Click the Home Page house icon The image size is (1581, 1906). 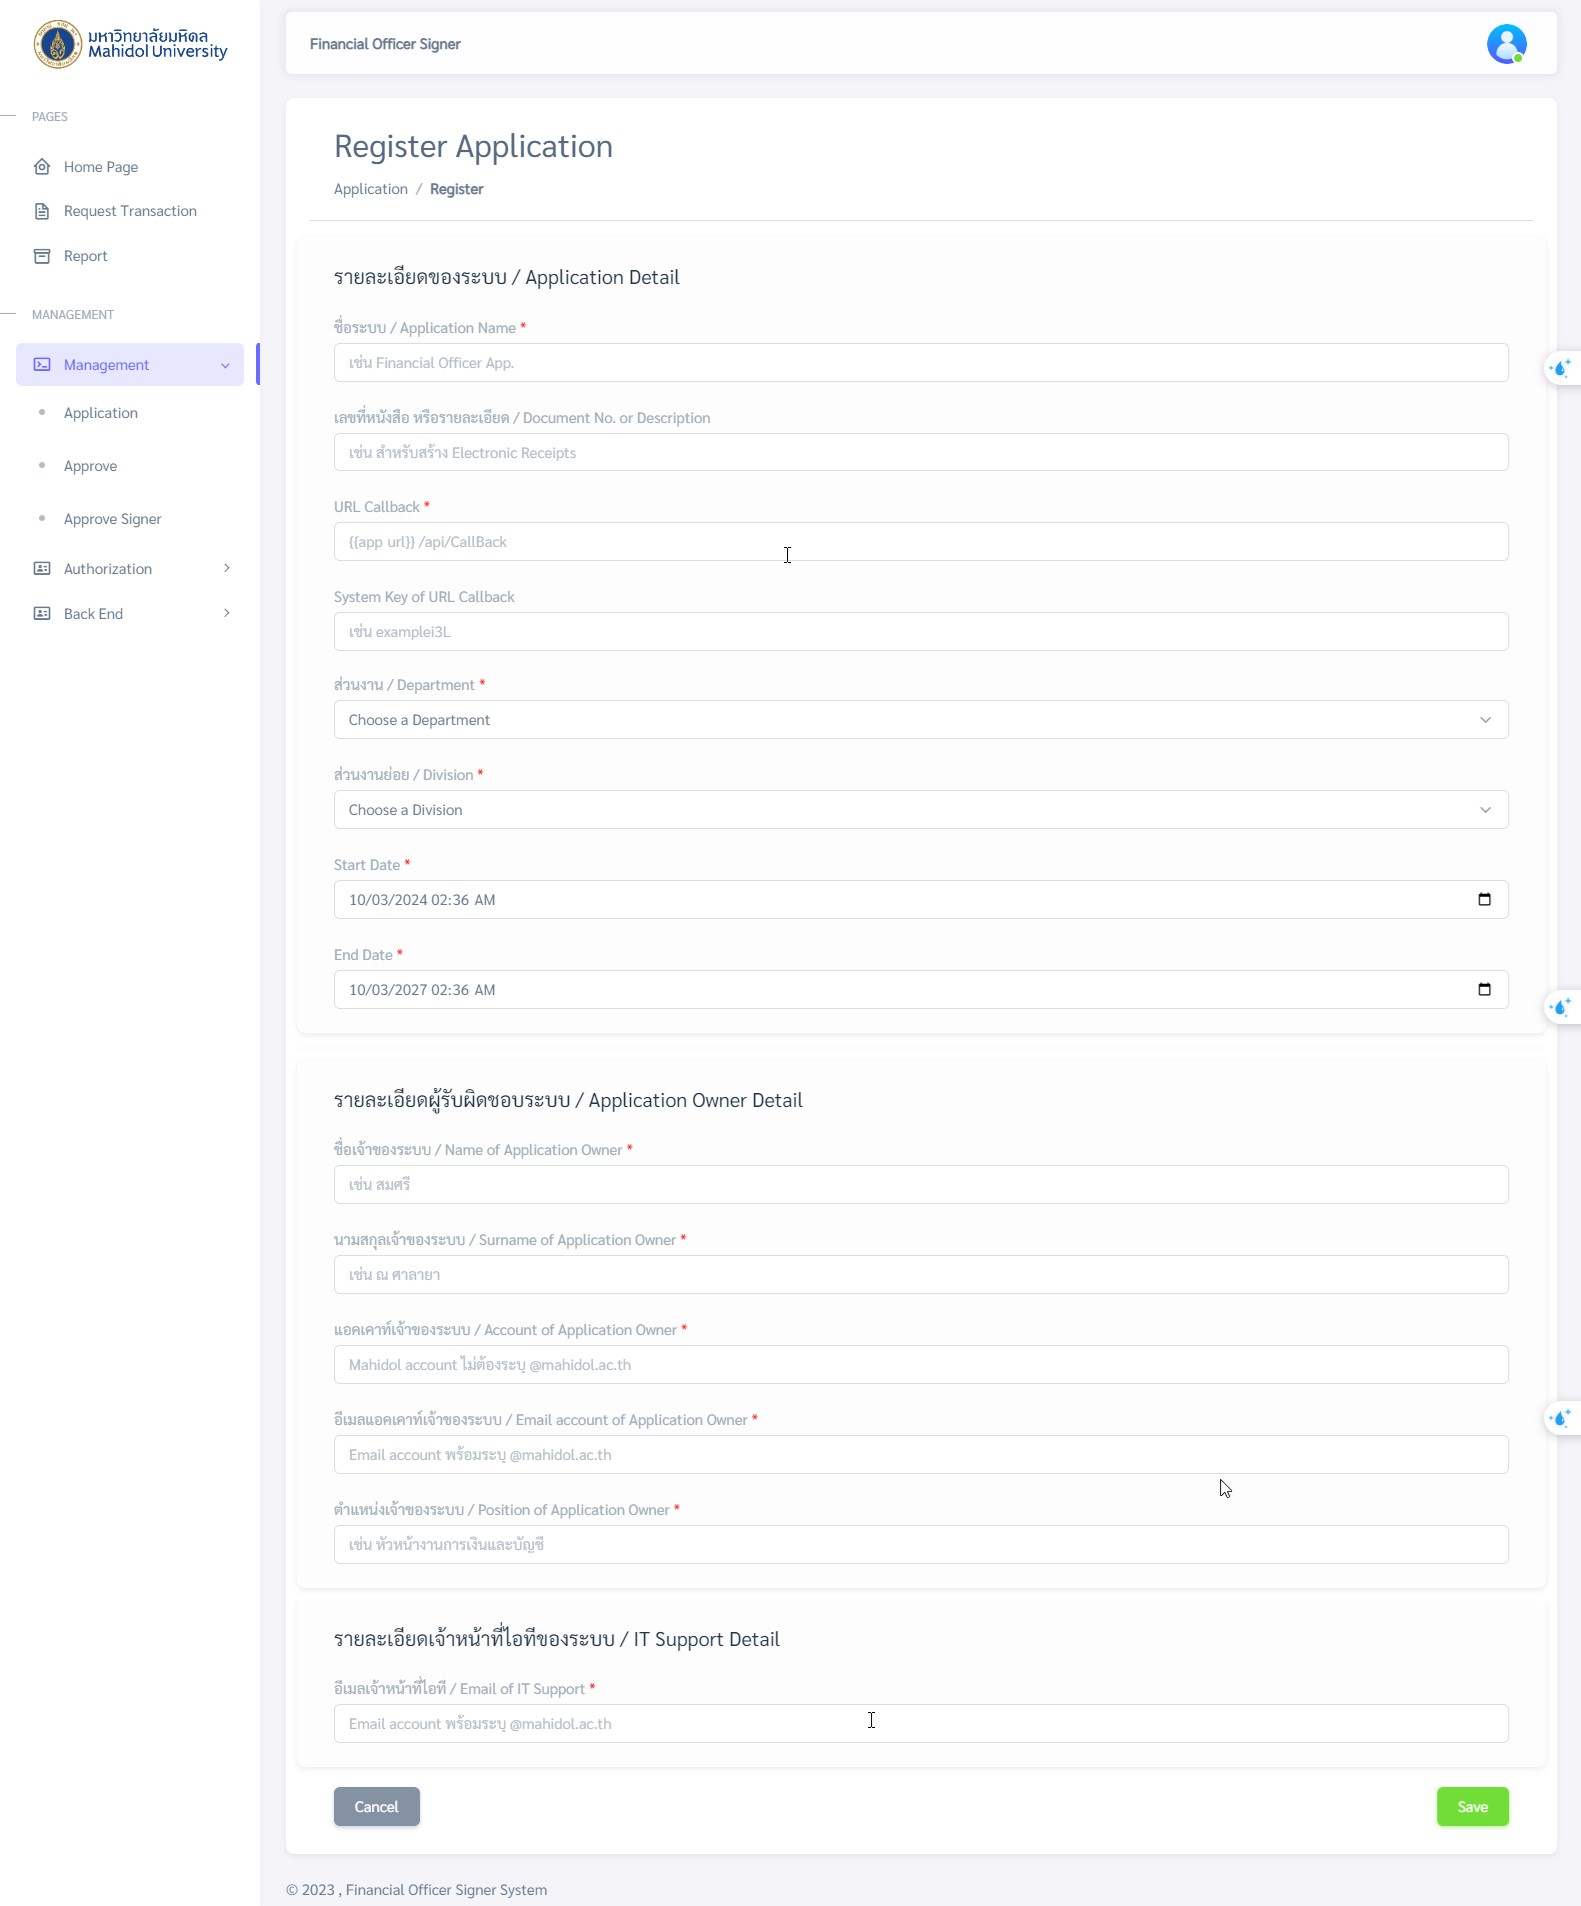[x=42, y=167]
